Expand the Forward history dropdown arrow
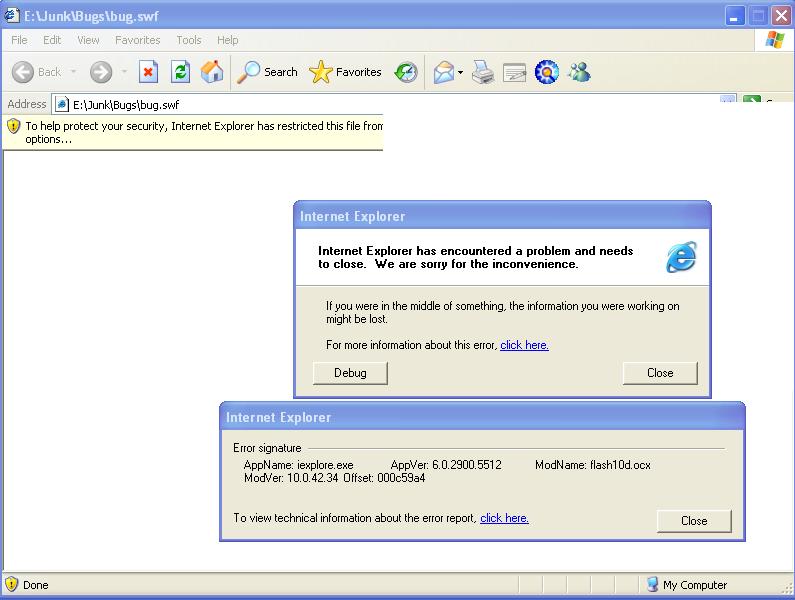This screenshot has height=600, width=795. (x=124, y=72)
